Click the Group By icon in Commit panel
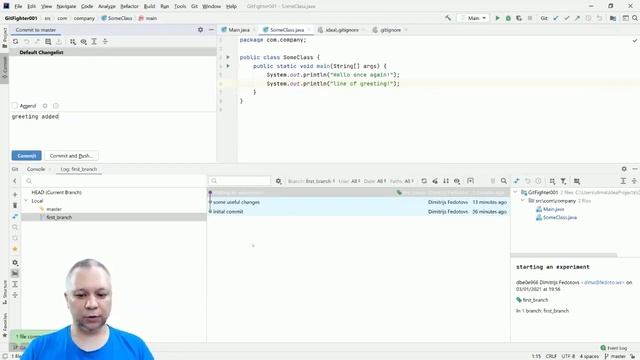The height and width of the screenshot is (360, 640). (x=73, y=42)
